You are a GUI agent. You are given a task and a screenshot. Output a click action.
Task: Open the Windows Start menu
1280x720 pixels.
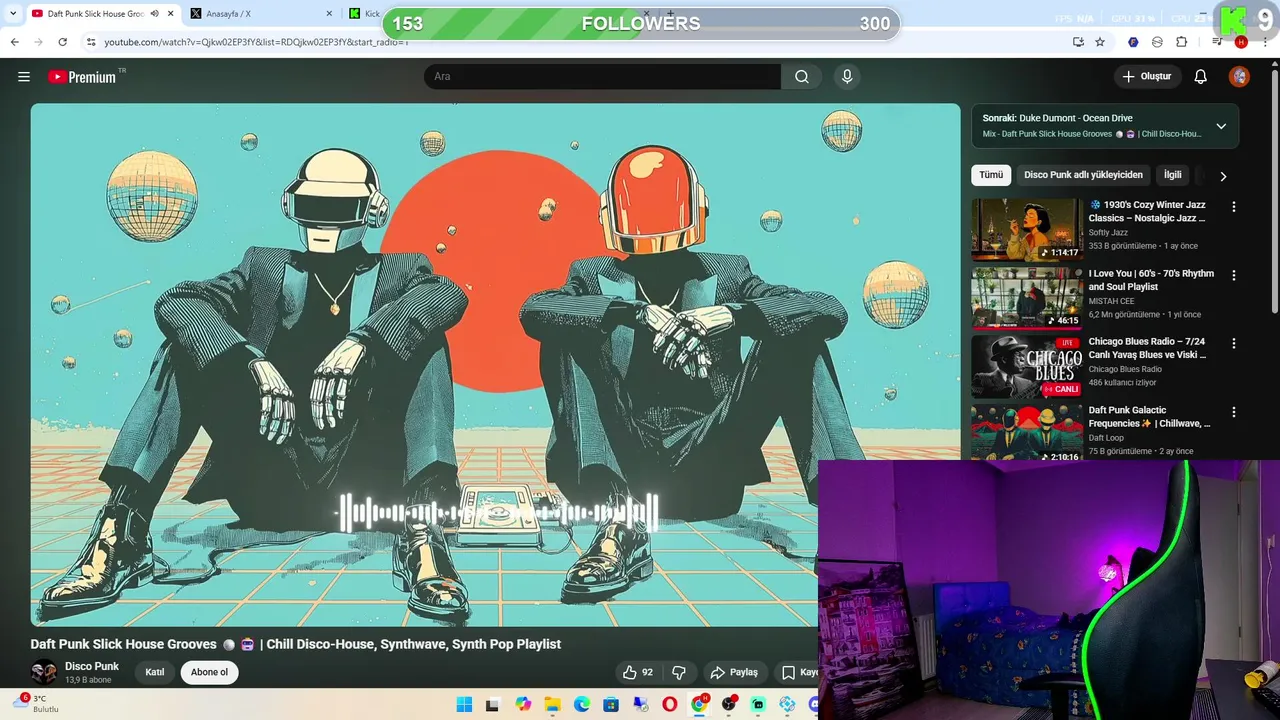tap(464, 705)
